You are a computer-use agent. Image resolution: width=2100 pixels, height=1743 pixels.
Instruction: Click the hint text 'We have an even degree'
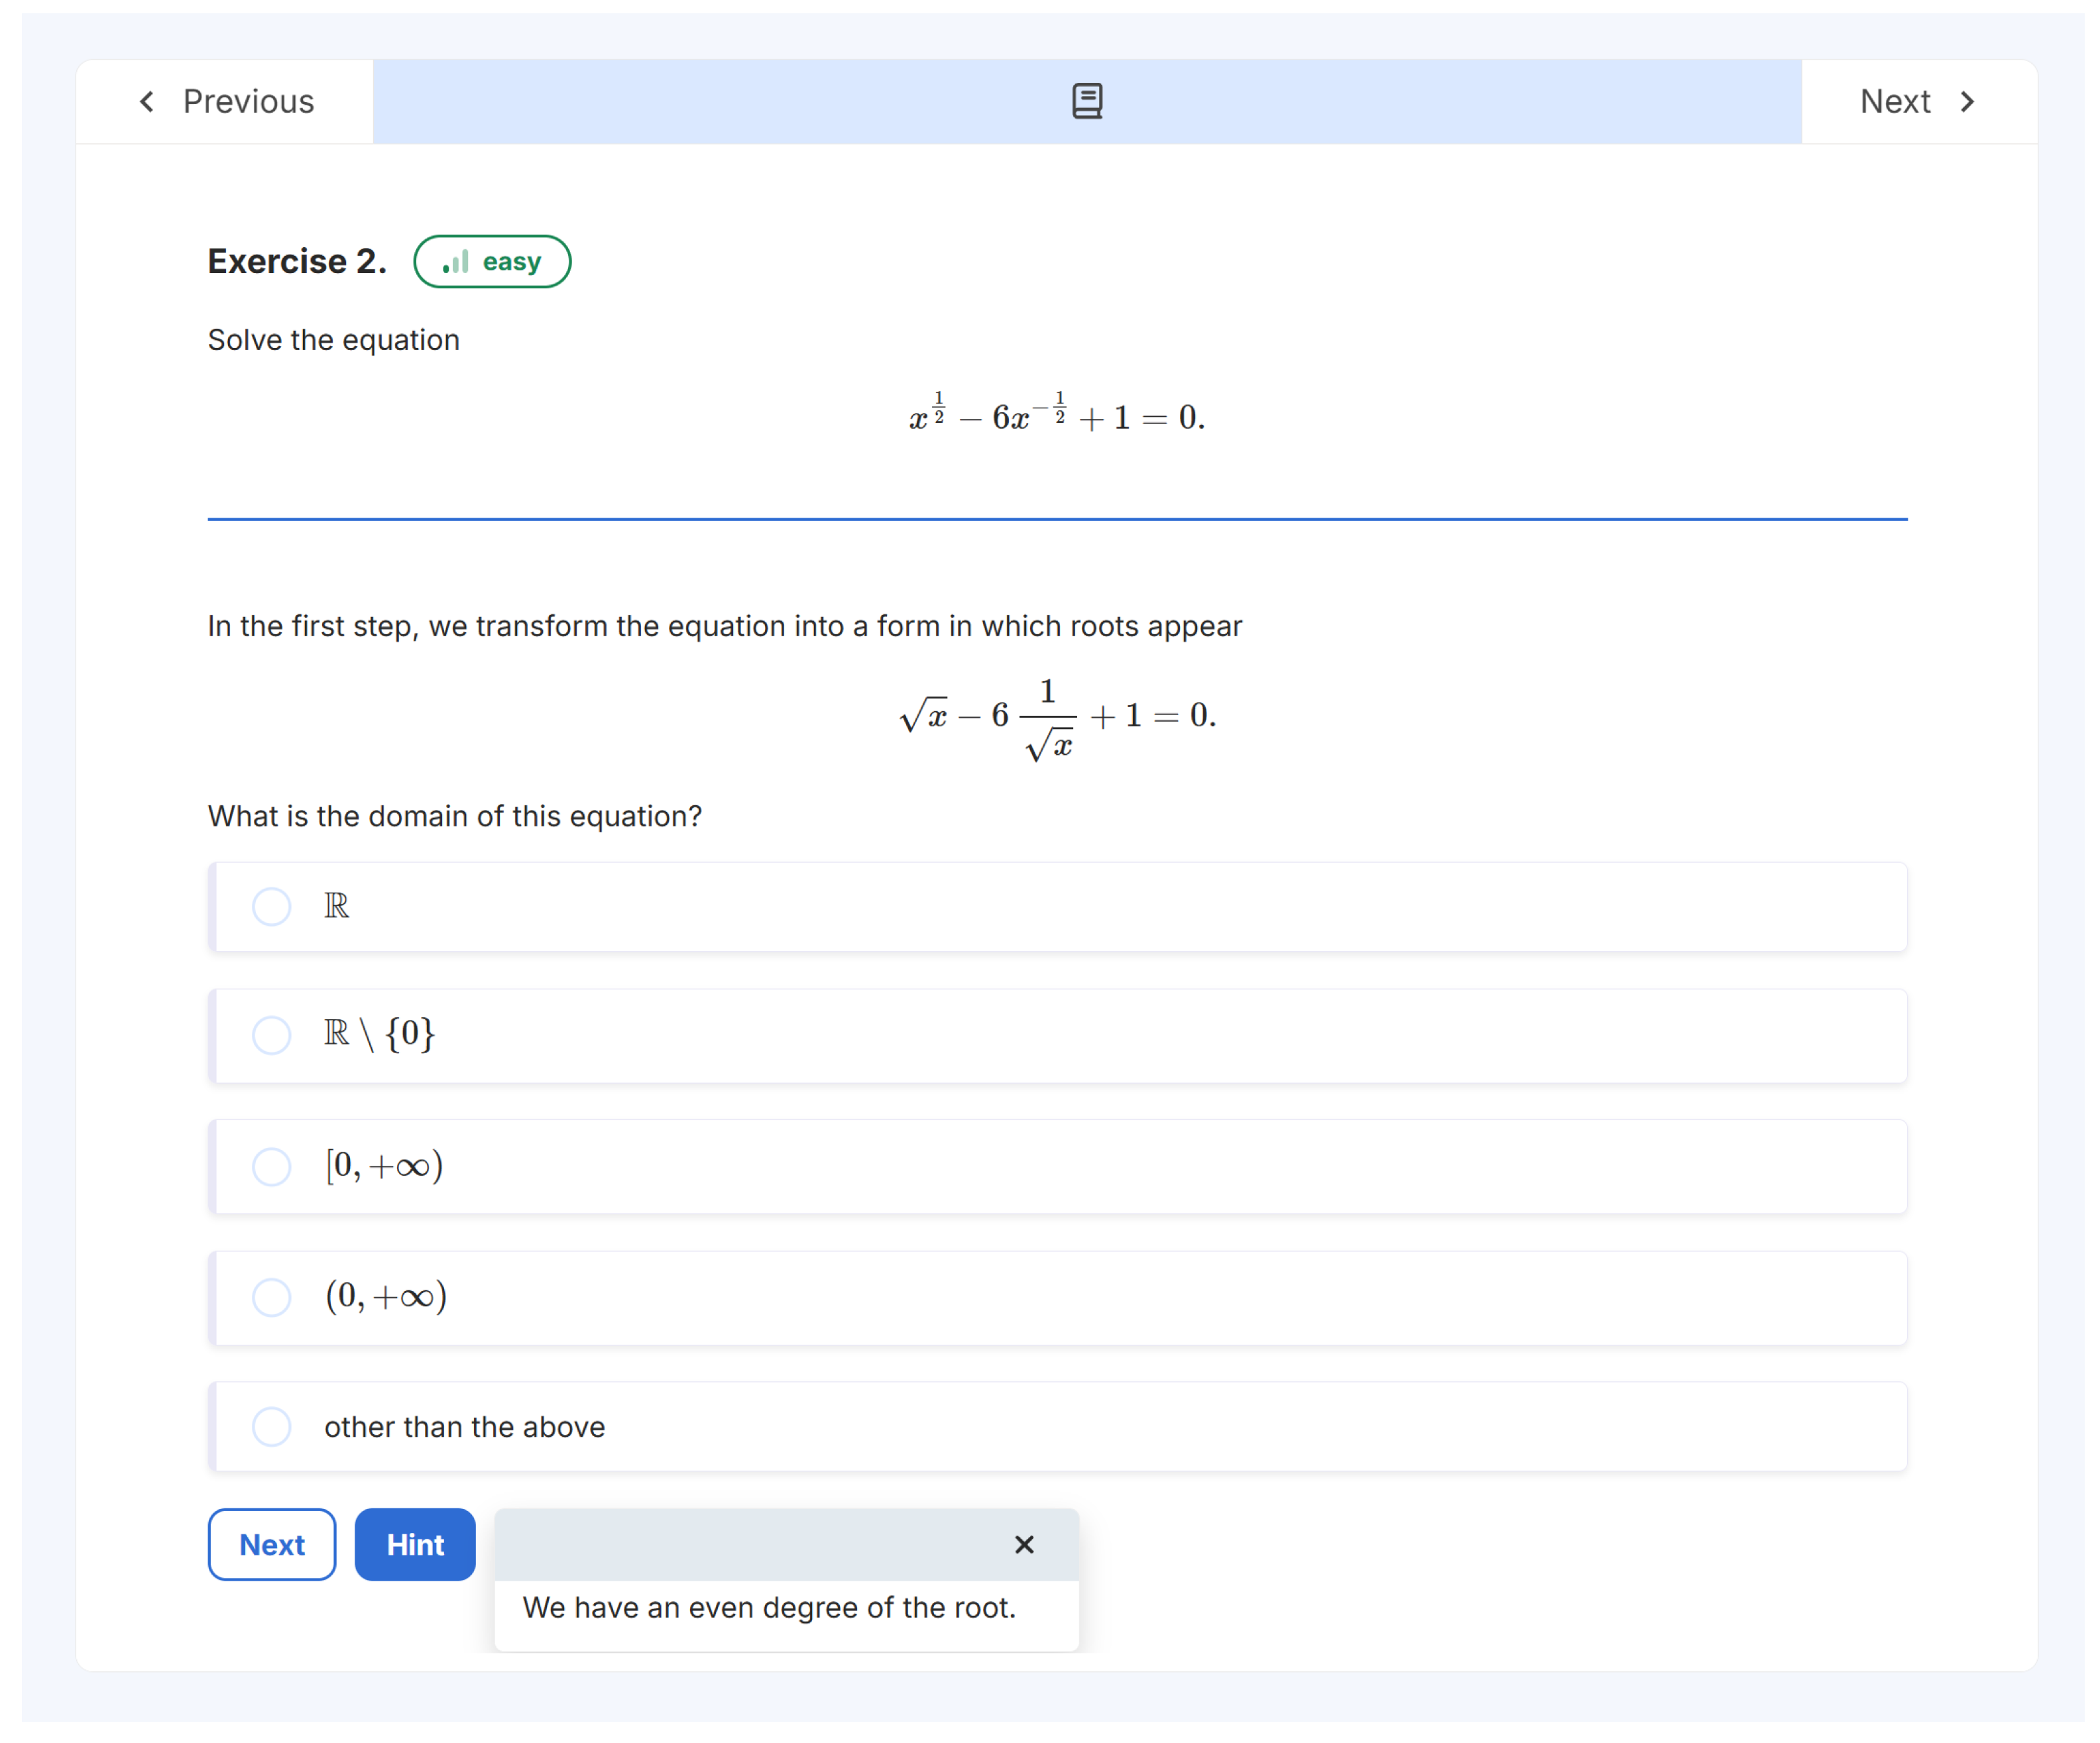768,1607
